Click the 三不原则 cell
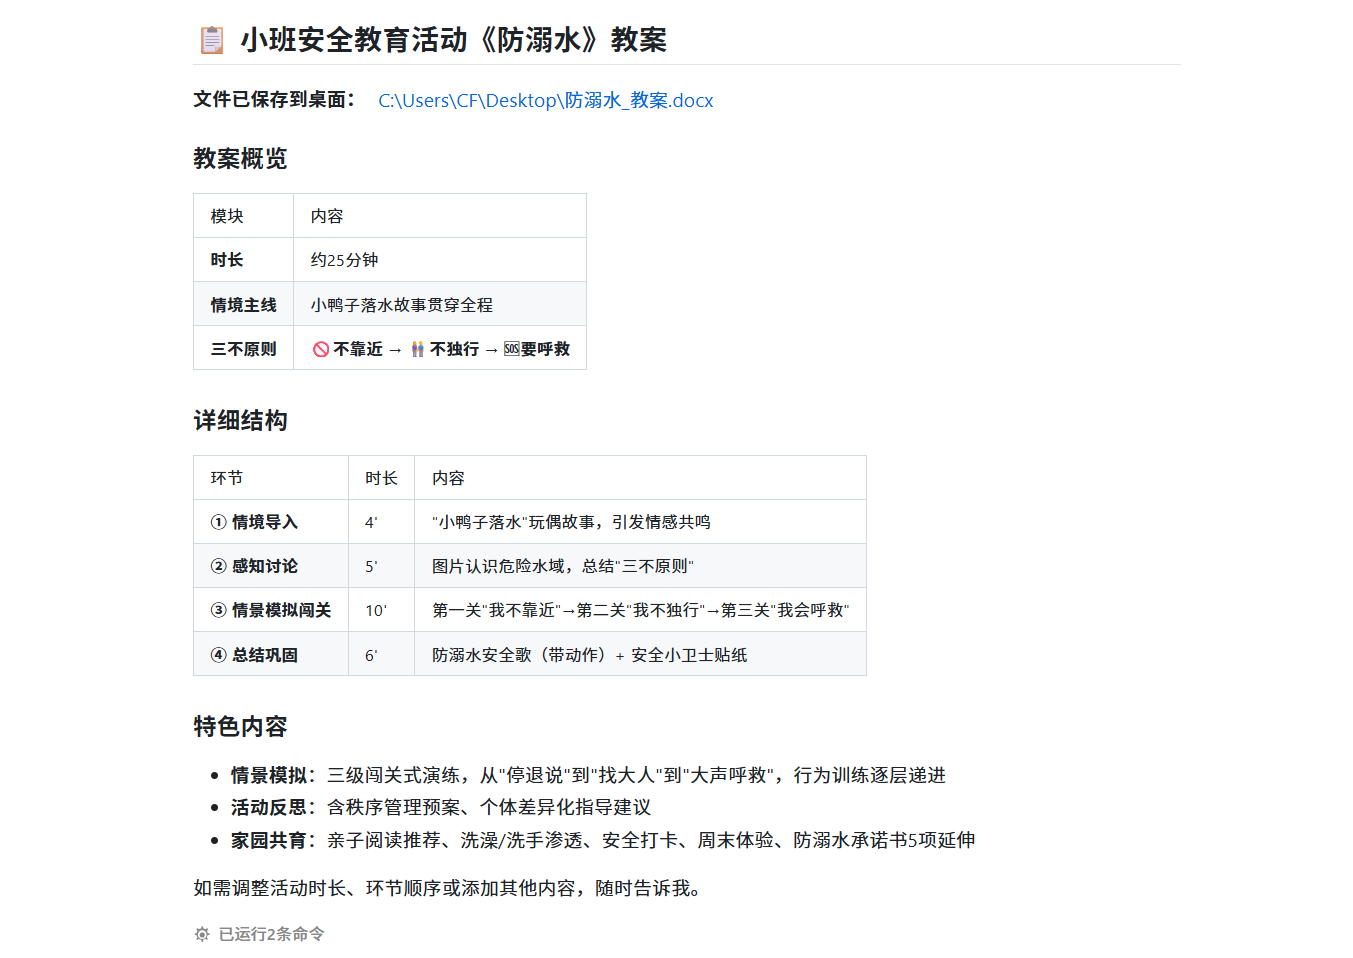Viewport: 1353px width, 958px height. coord(243,349)
